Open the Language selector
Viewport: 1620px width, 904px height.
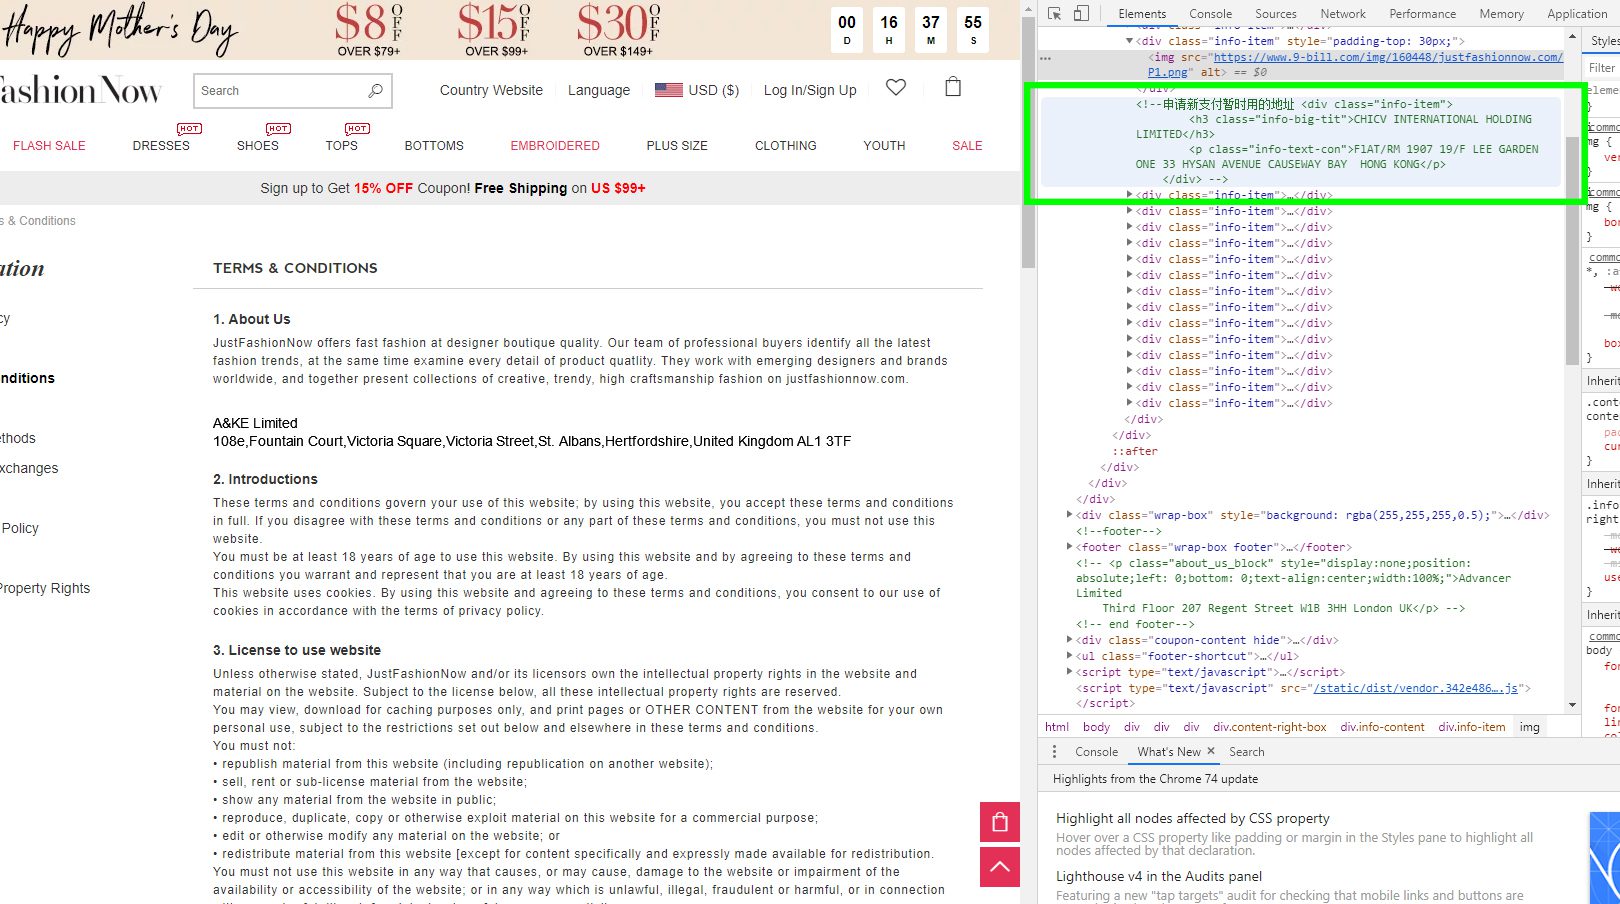coord(599,90)
